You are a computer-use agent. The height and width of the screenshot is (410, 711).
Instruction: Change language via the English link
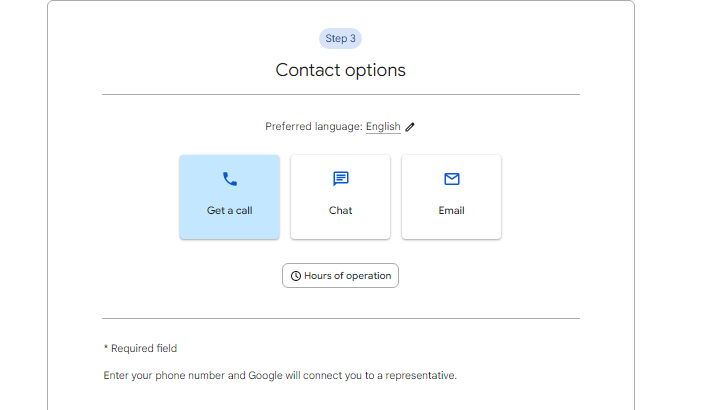coord(383,127)
